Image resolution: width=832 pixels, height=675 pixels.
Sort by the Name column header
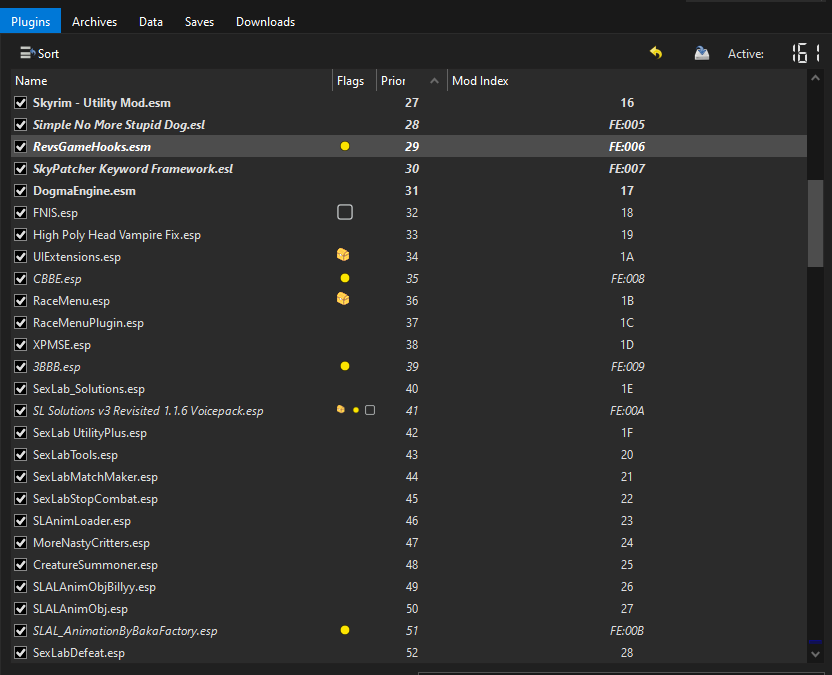coord(171,81)
